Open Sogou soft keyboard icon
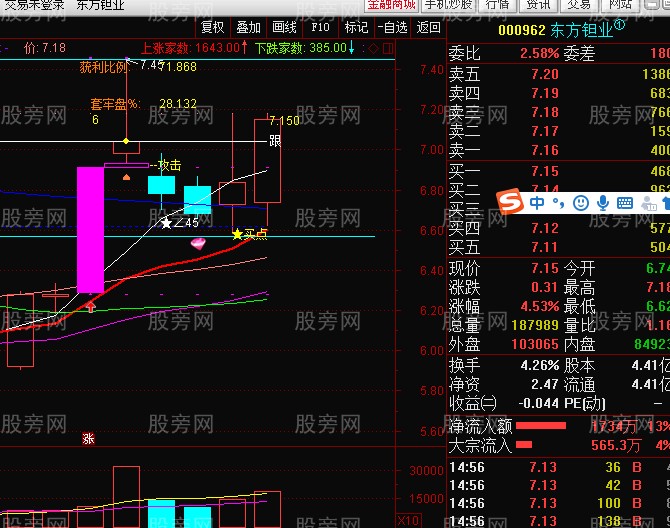The height and width of the screenshot is (528, 670). 625,202
